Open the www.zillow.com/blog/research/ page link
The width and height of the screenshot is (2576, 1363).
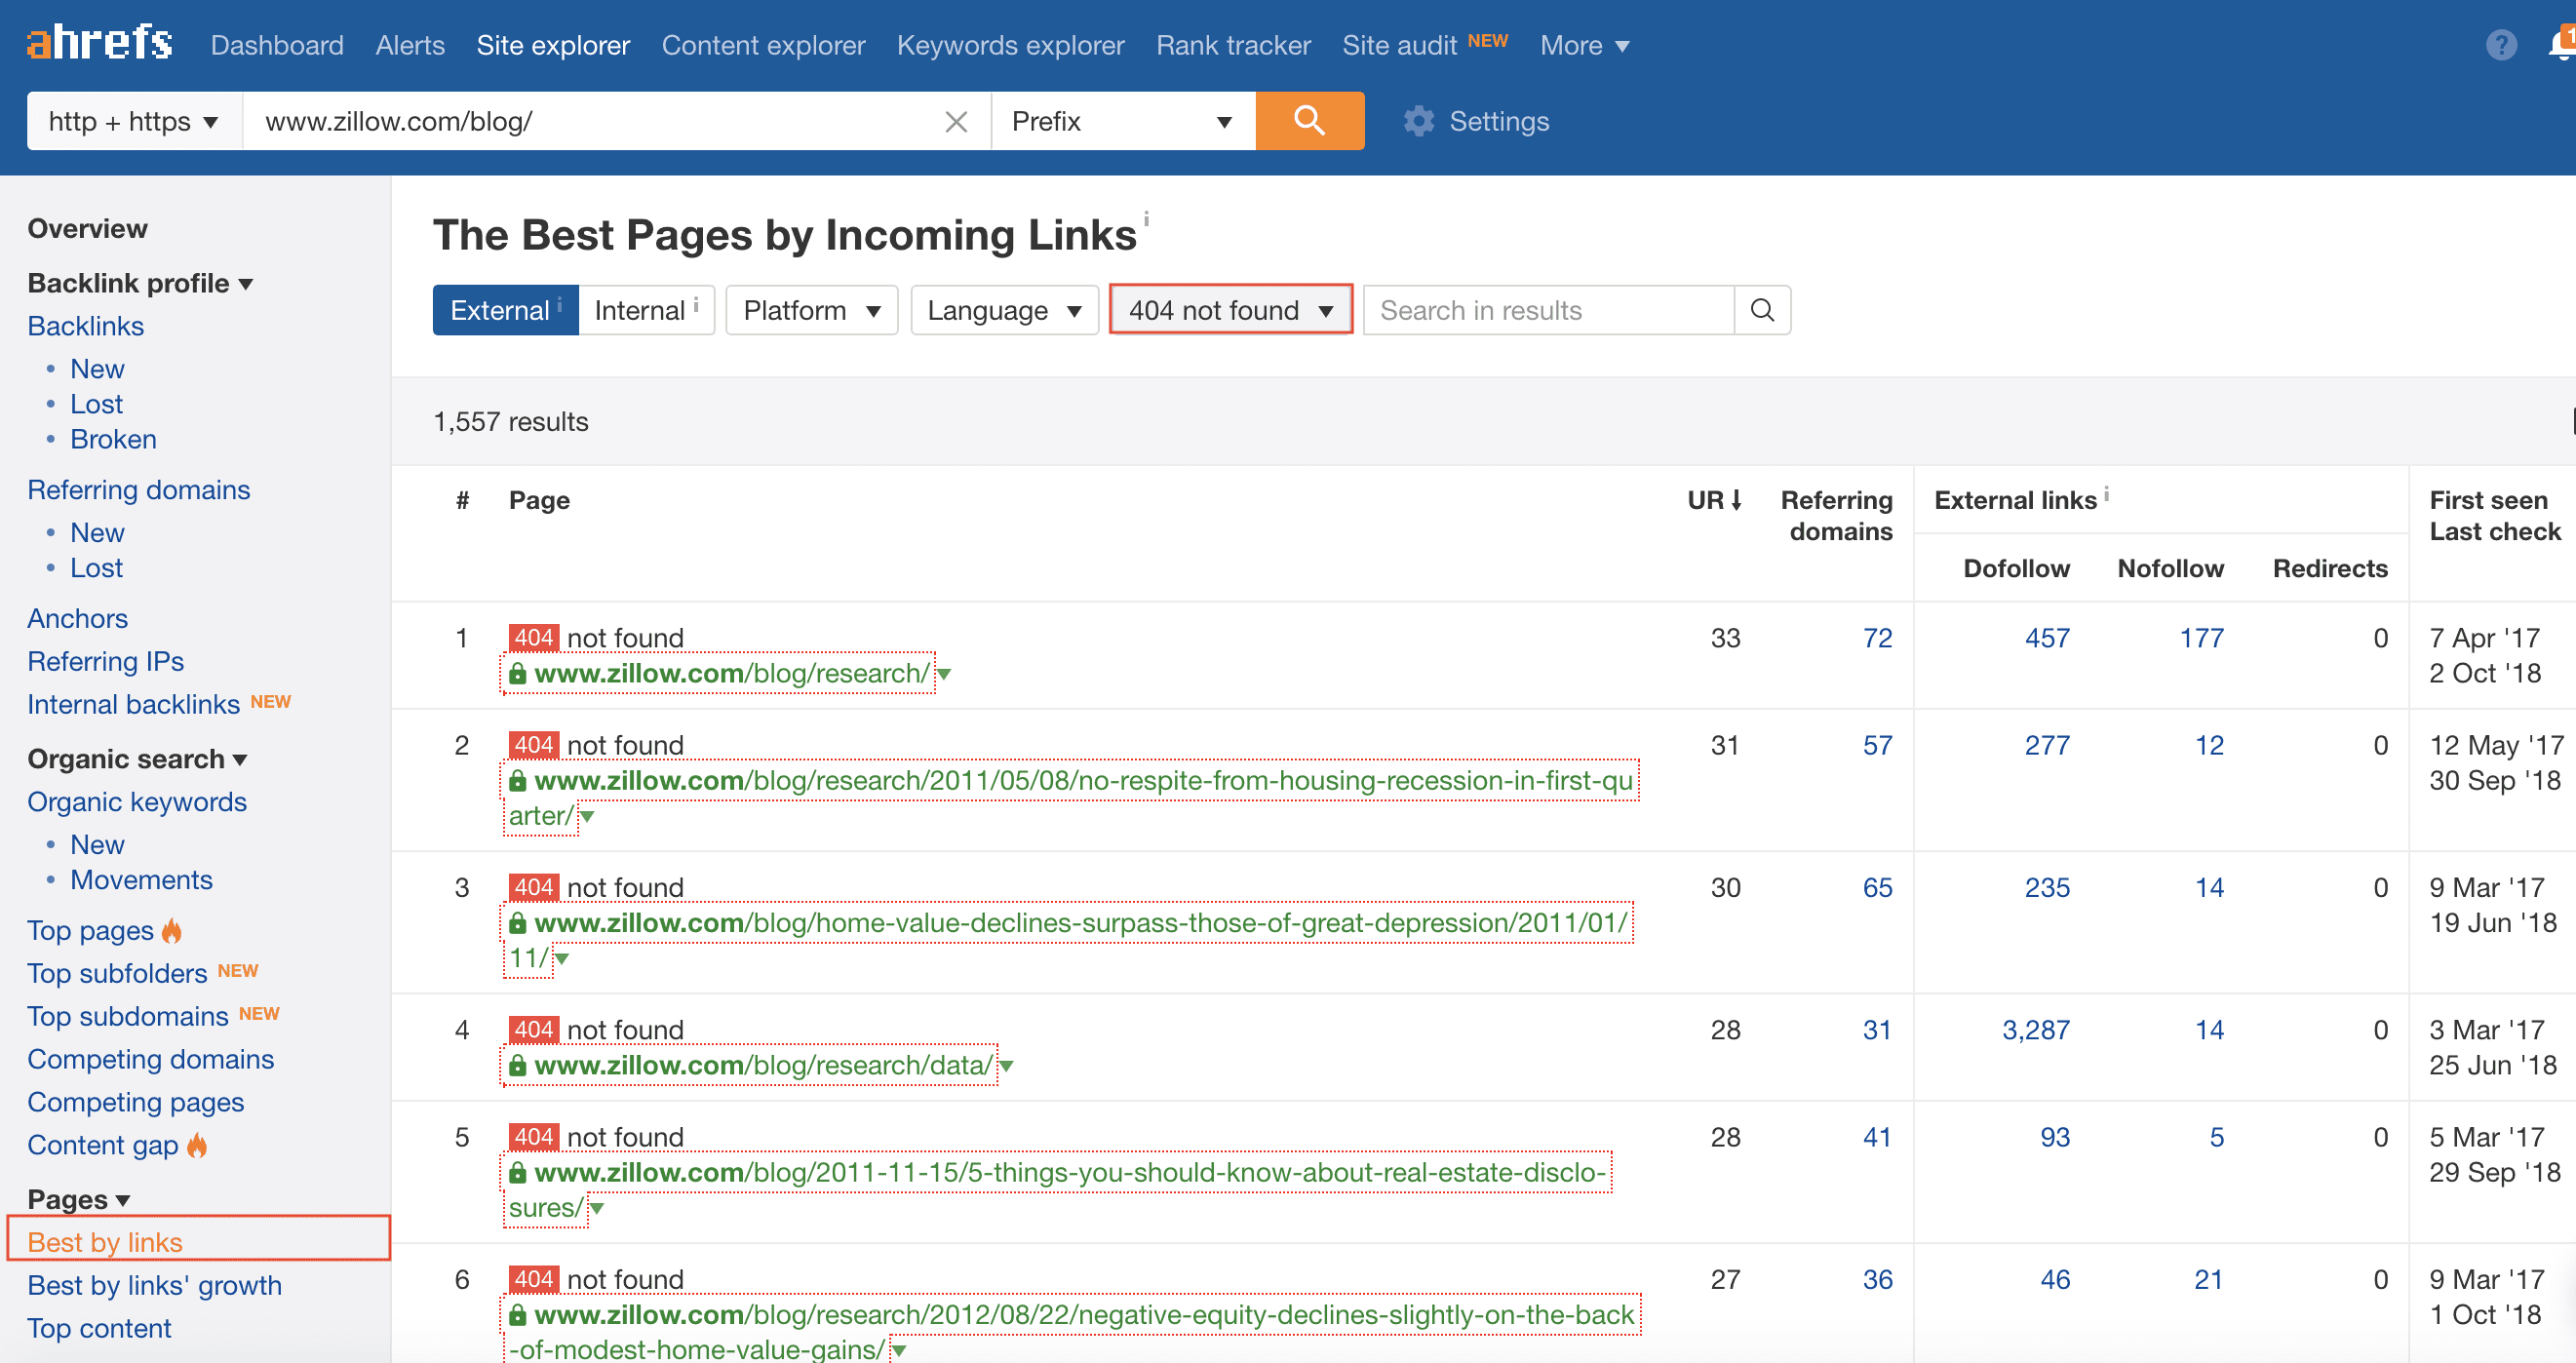(732, 674)
